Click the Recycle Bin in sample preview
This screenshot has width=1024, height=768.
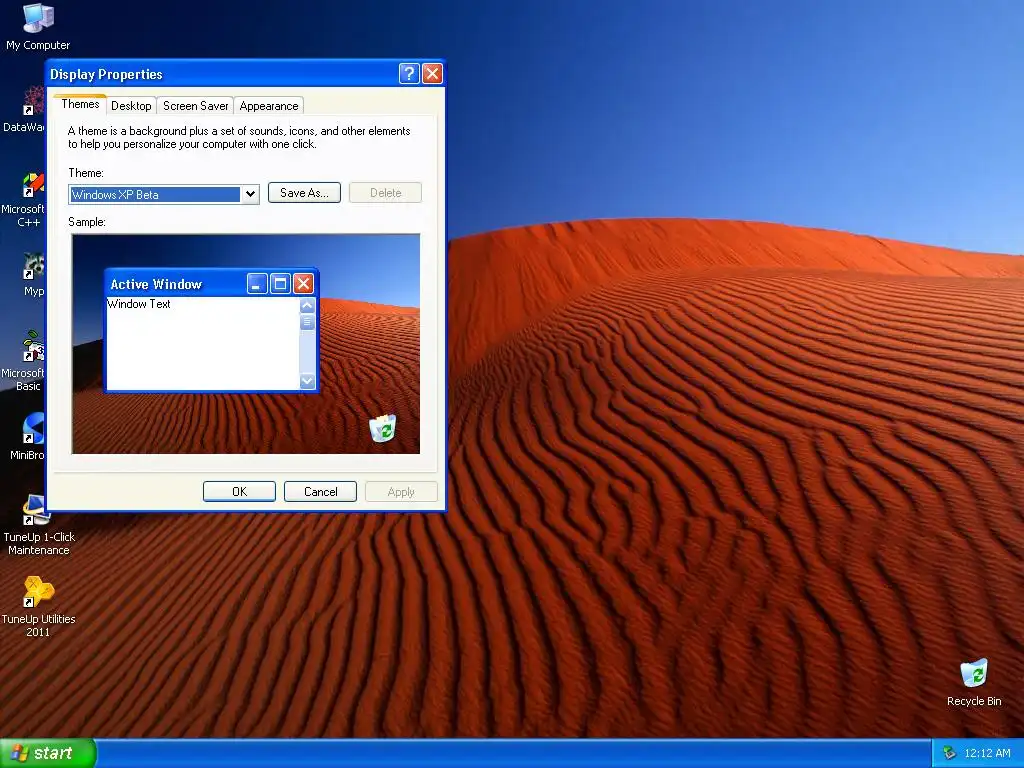pyautogui.click(x=383, y=428)
